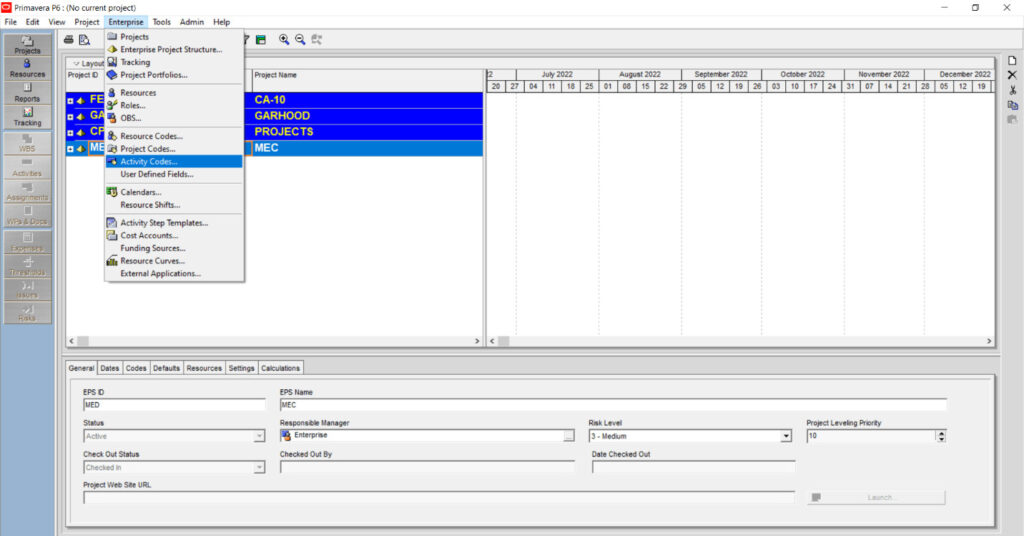Click the EPS ID input field
The height and width of the screenshot is (536, 1024).
[x=174, y=405]
